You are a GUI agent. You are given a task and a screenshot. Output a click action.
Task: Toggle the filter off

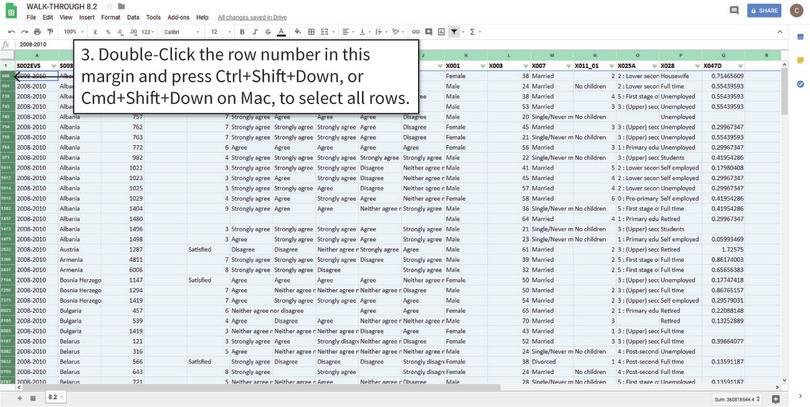coord(454,32)
